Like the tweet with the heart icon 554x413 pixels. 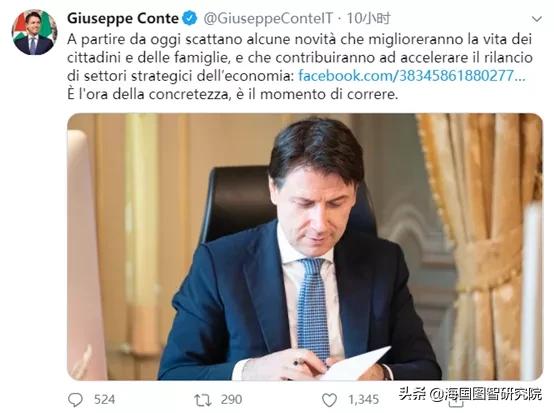click(x=329, y=400)
